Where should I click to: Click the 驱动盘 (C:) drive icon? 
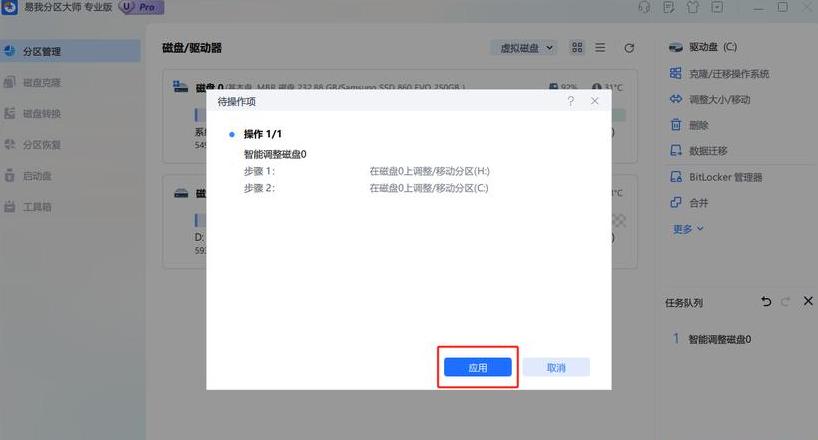(676, 47)
